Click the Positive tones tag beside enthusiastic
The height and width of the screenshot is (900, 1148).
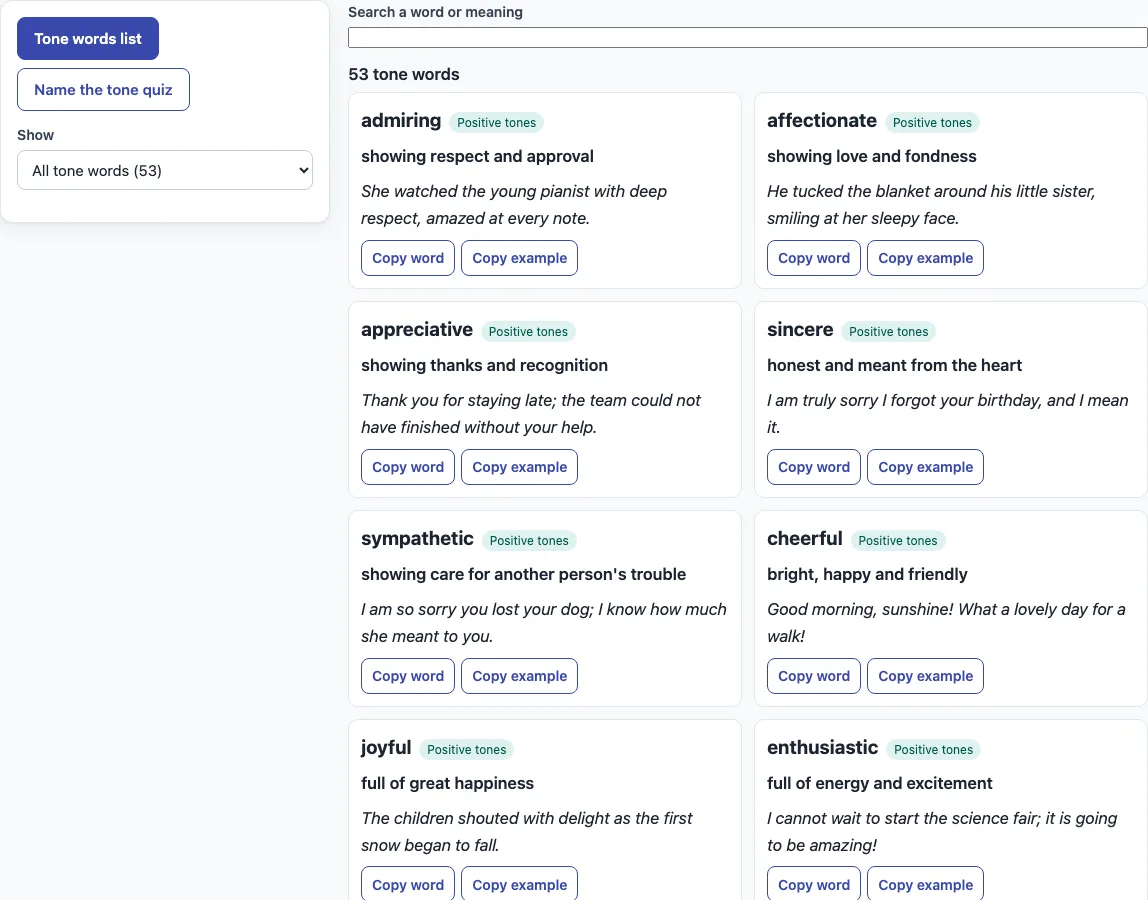click(x=933, y=749)
